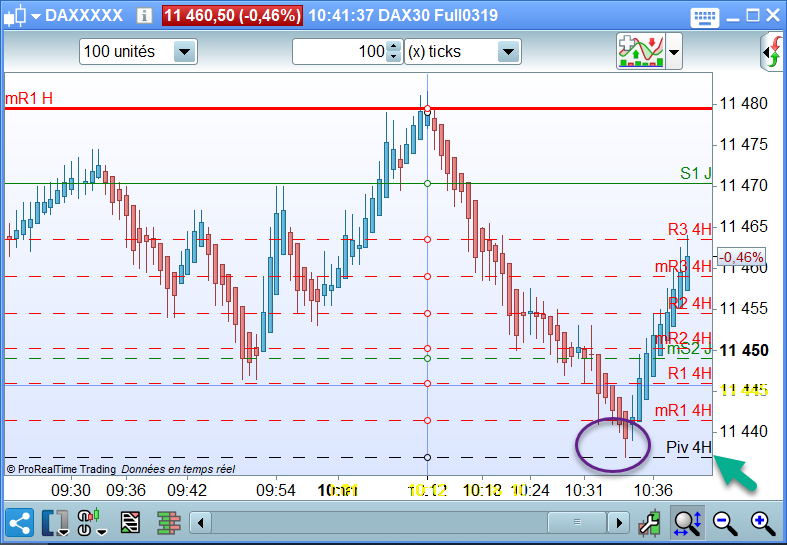Open chart settings wrench icon

click(x=649, y=523)
